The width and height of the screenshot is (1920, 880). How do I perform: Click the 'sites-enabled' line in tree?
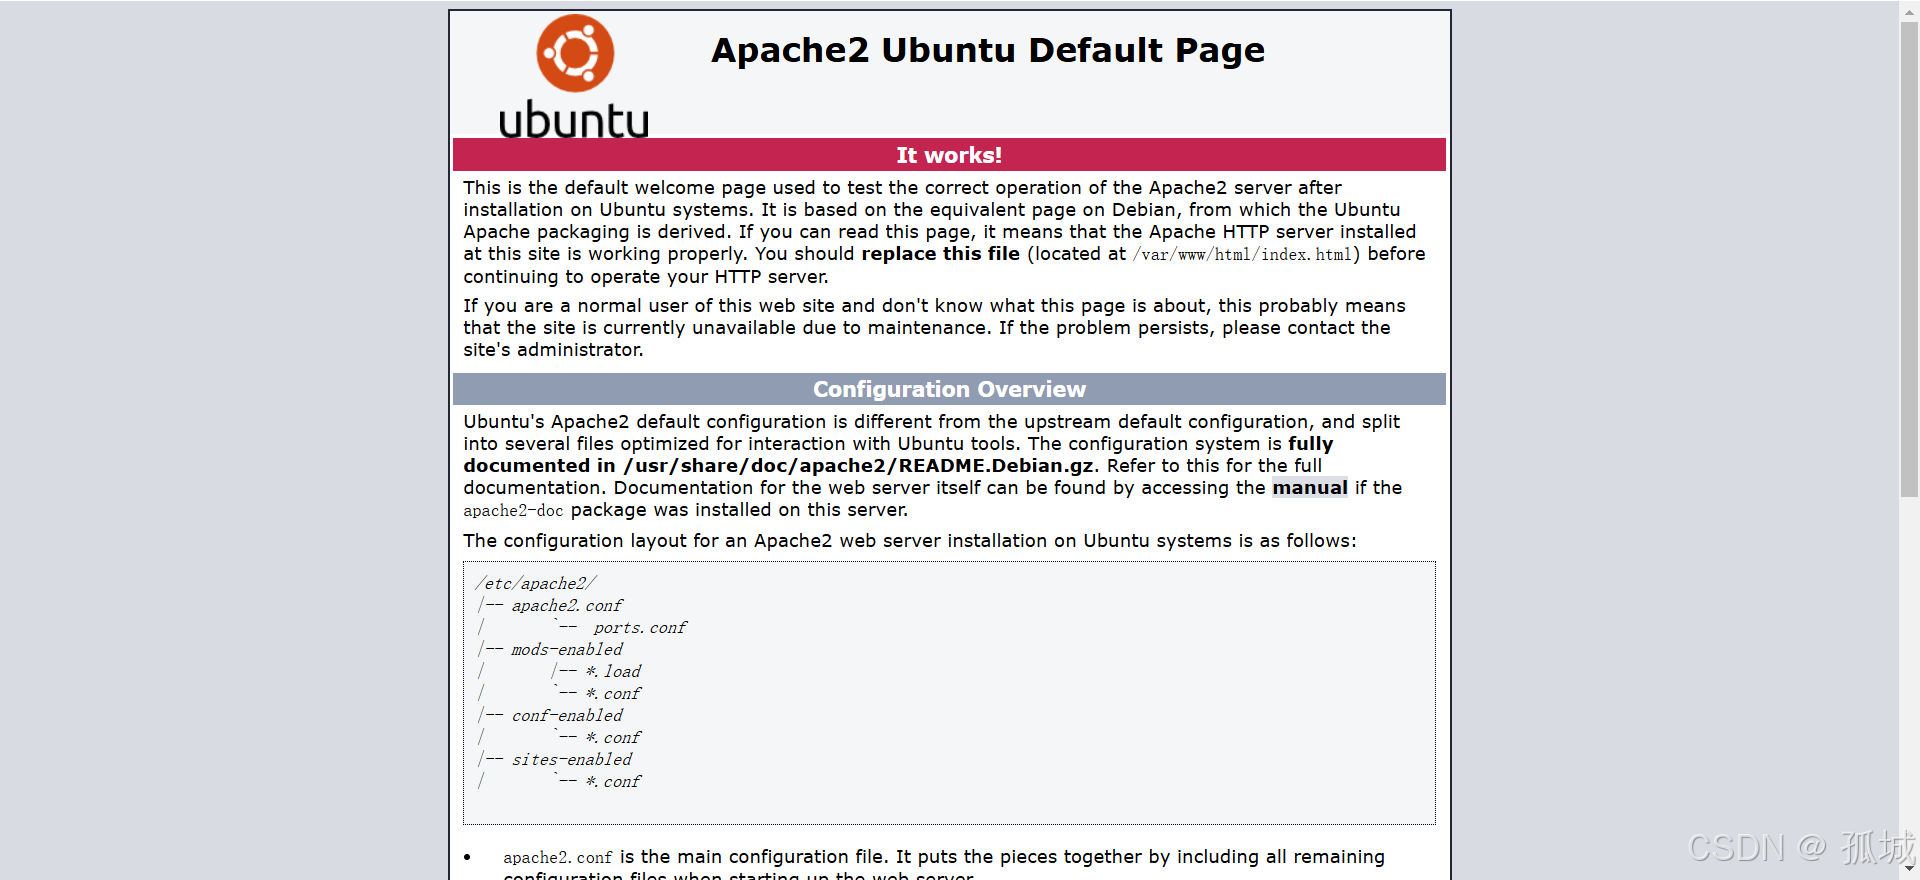[571, 760]
